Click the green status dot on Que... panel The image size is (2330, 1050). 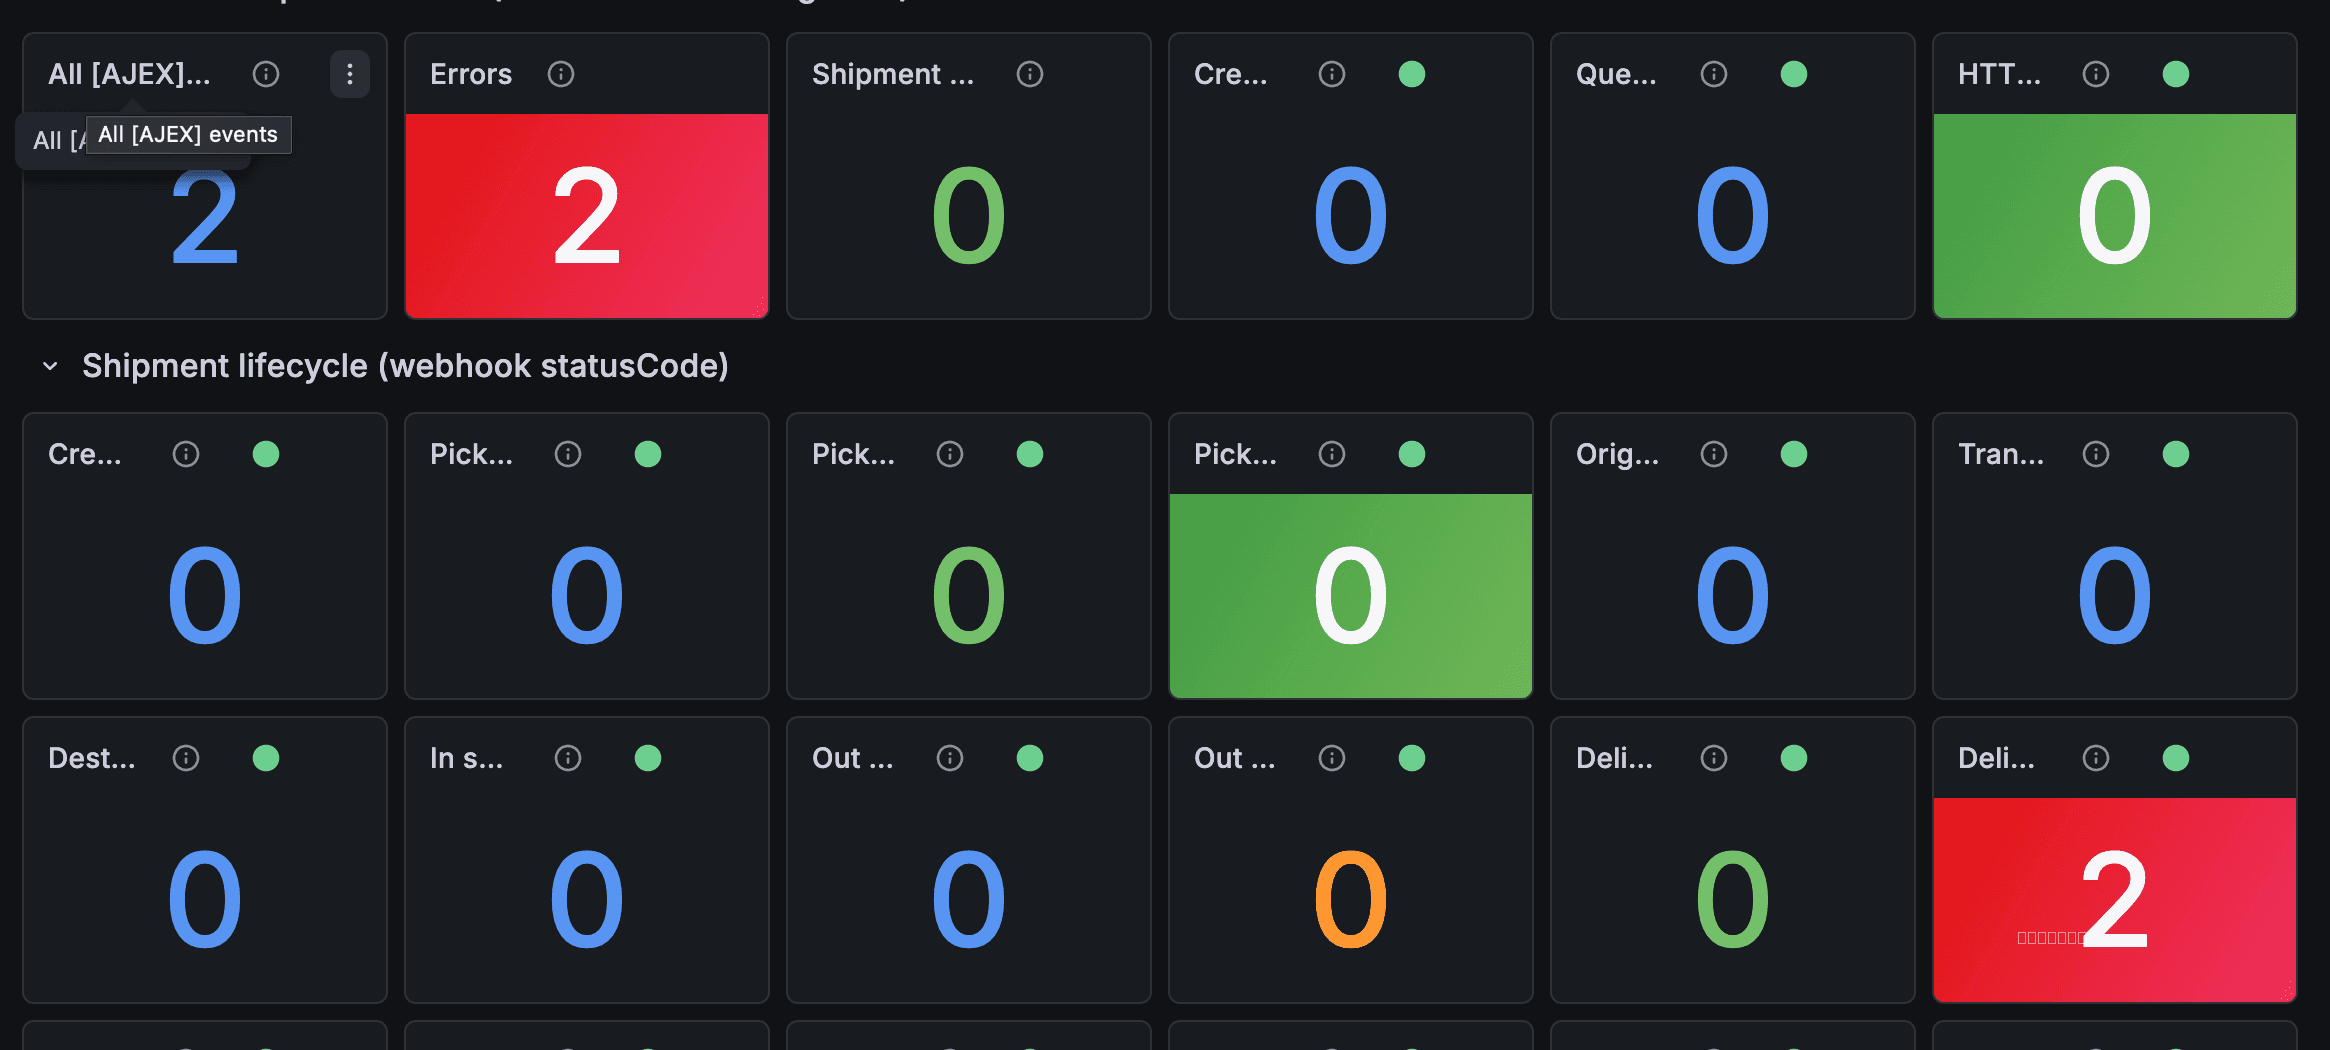coord(1794,74)
